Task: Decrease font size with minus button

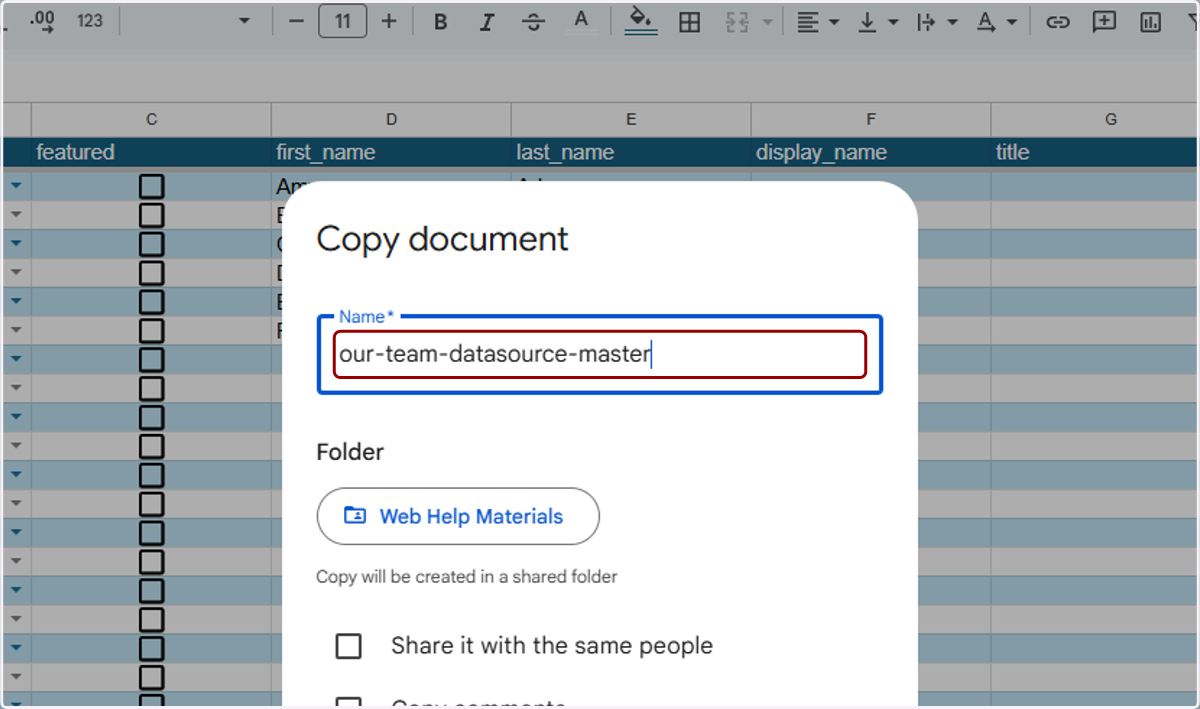Action: click(x=295, y=21)
